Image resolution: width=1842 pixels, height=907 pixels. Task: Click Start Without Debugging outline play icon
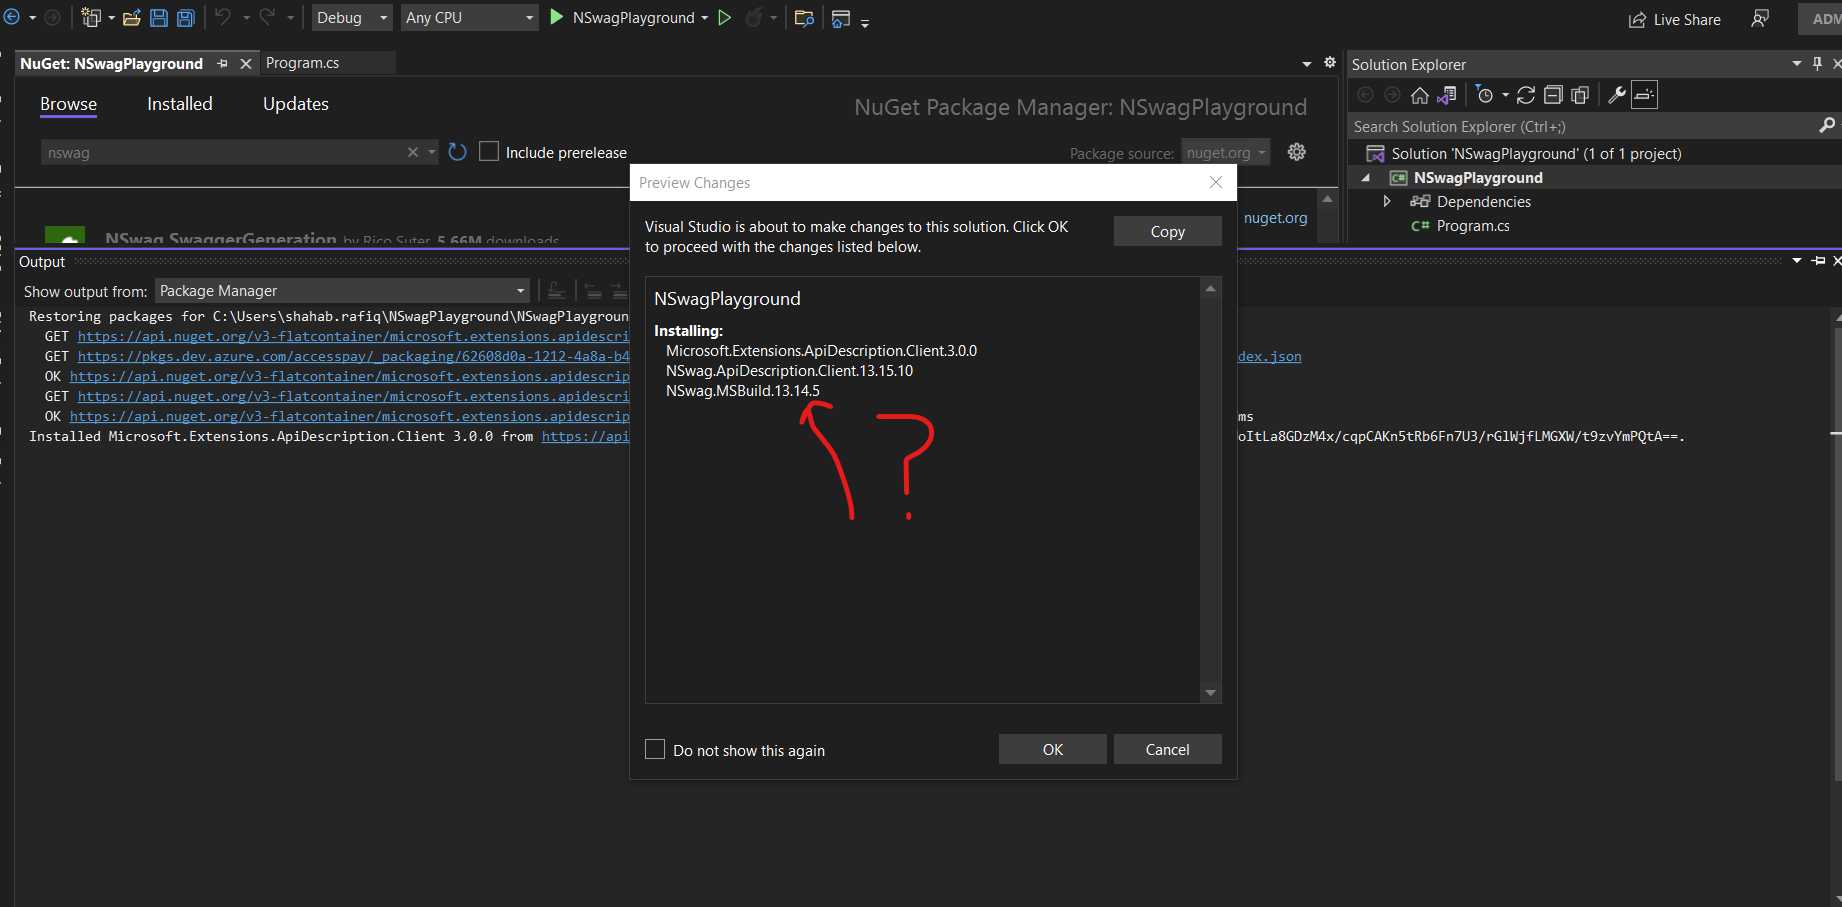(x=725, y=17)
